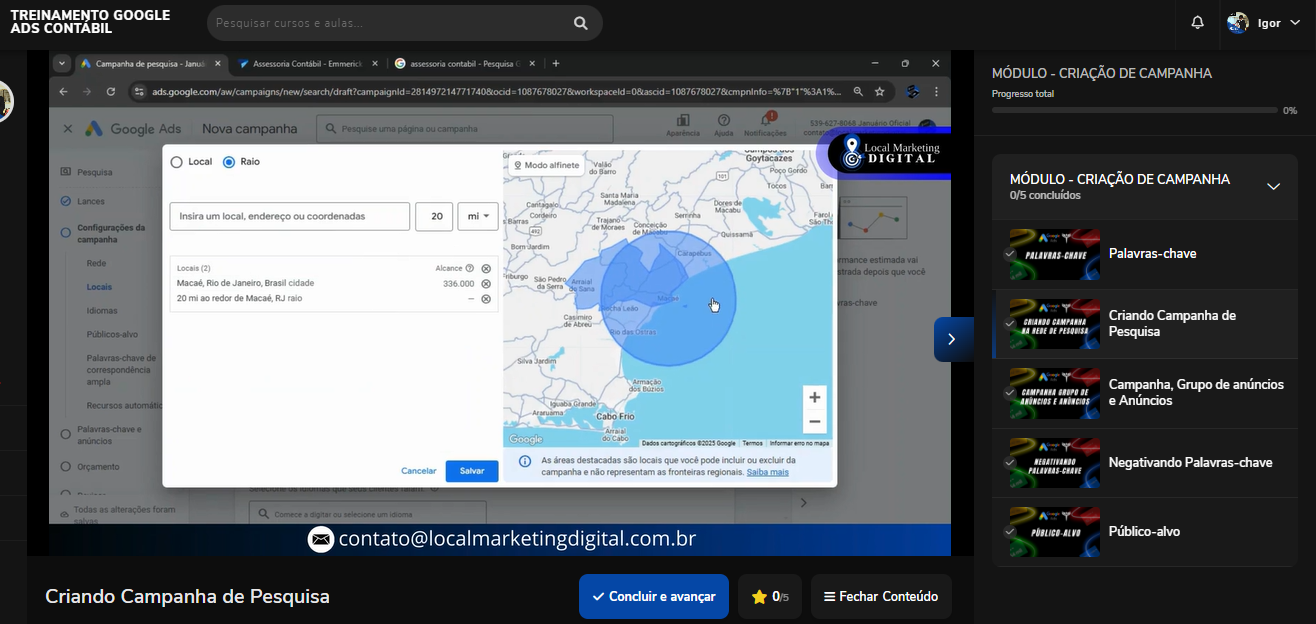Image resolution: width=1316 pixels, height=624 pixels.
Task: Remove the Macaé city location via its X icon
Action: click(486, 283)
